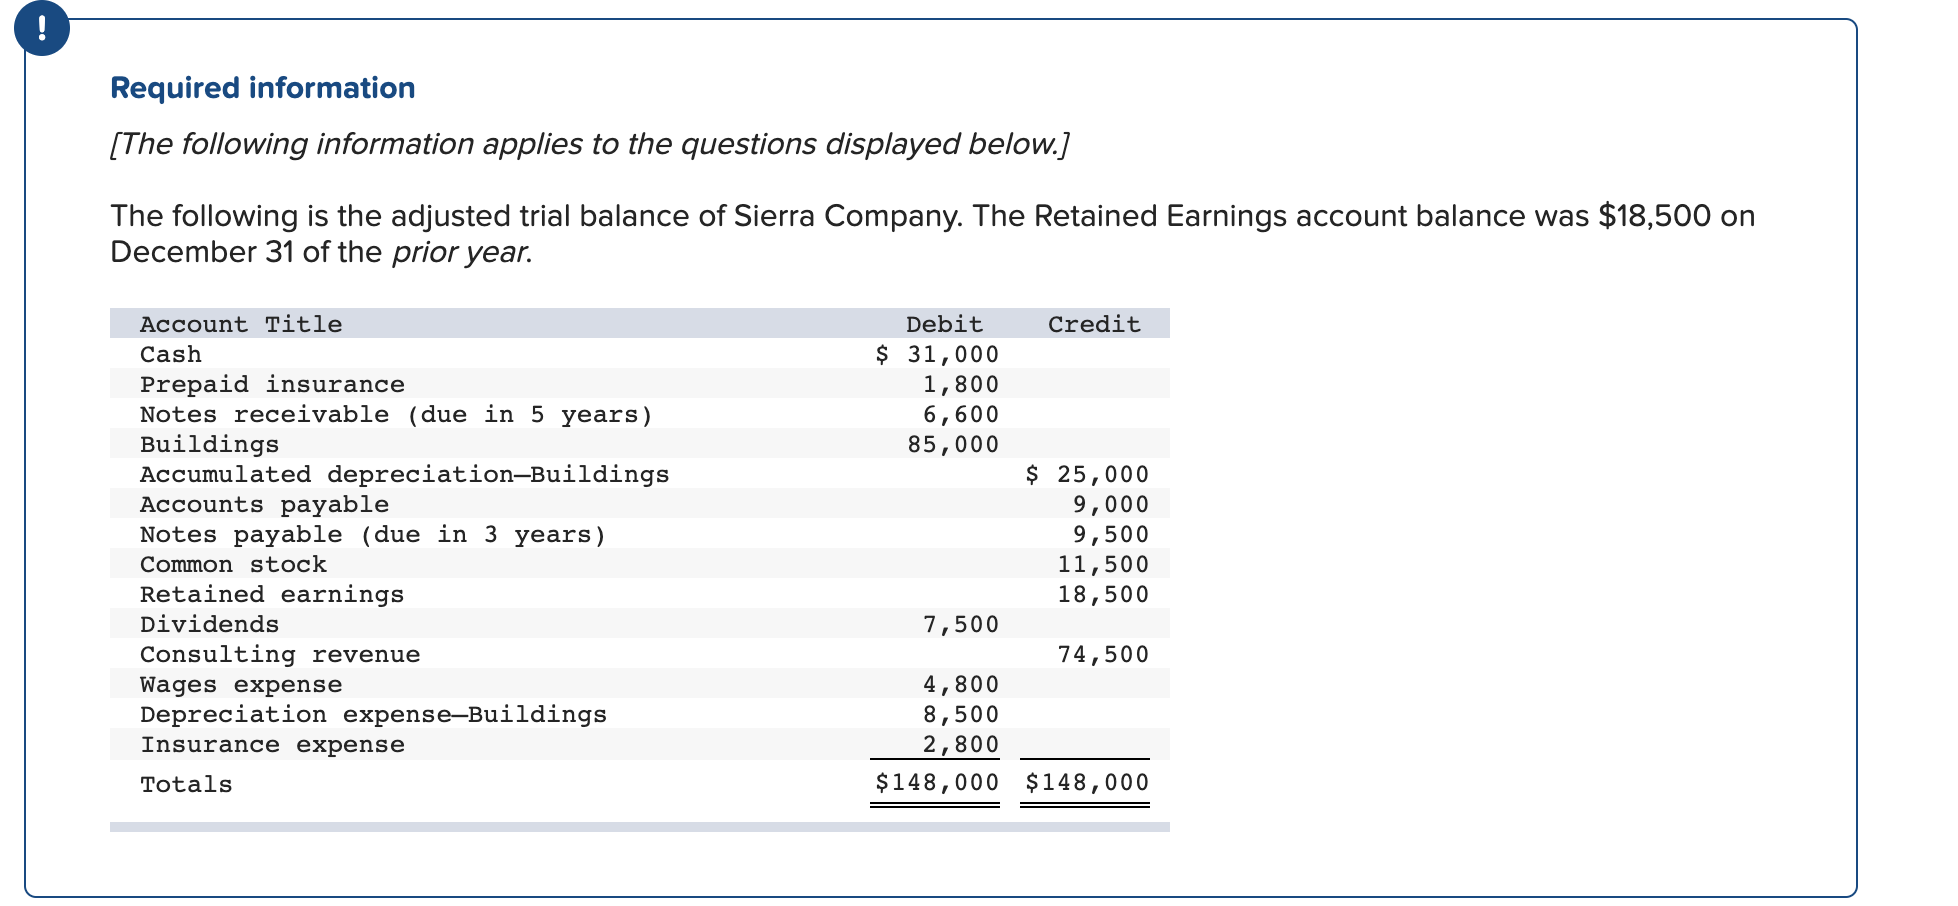Click Wages expense debit value 4,800
This screenshot has height=906, width=1958.
[x=960, y=684]
